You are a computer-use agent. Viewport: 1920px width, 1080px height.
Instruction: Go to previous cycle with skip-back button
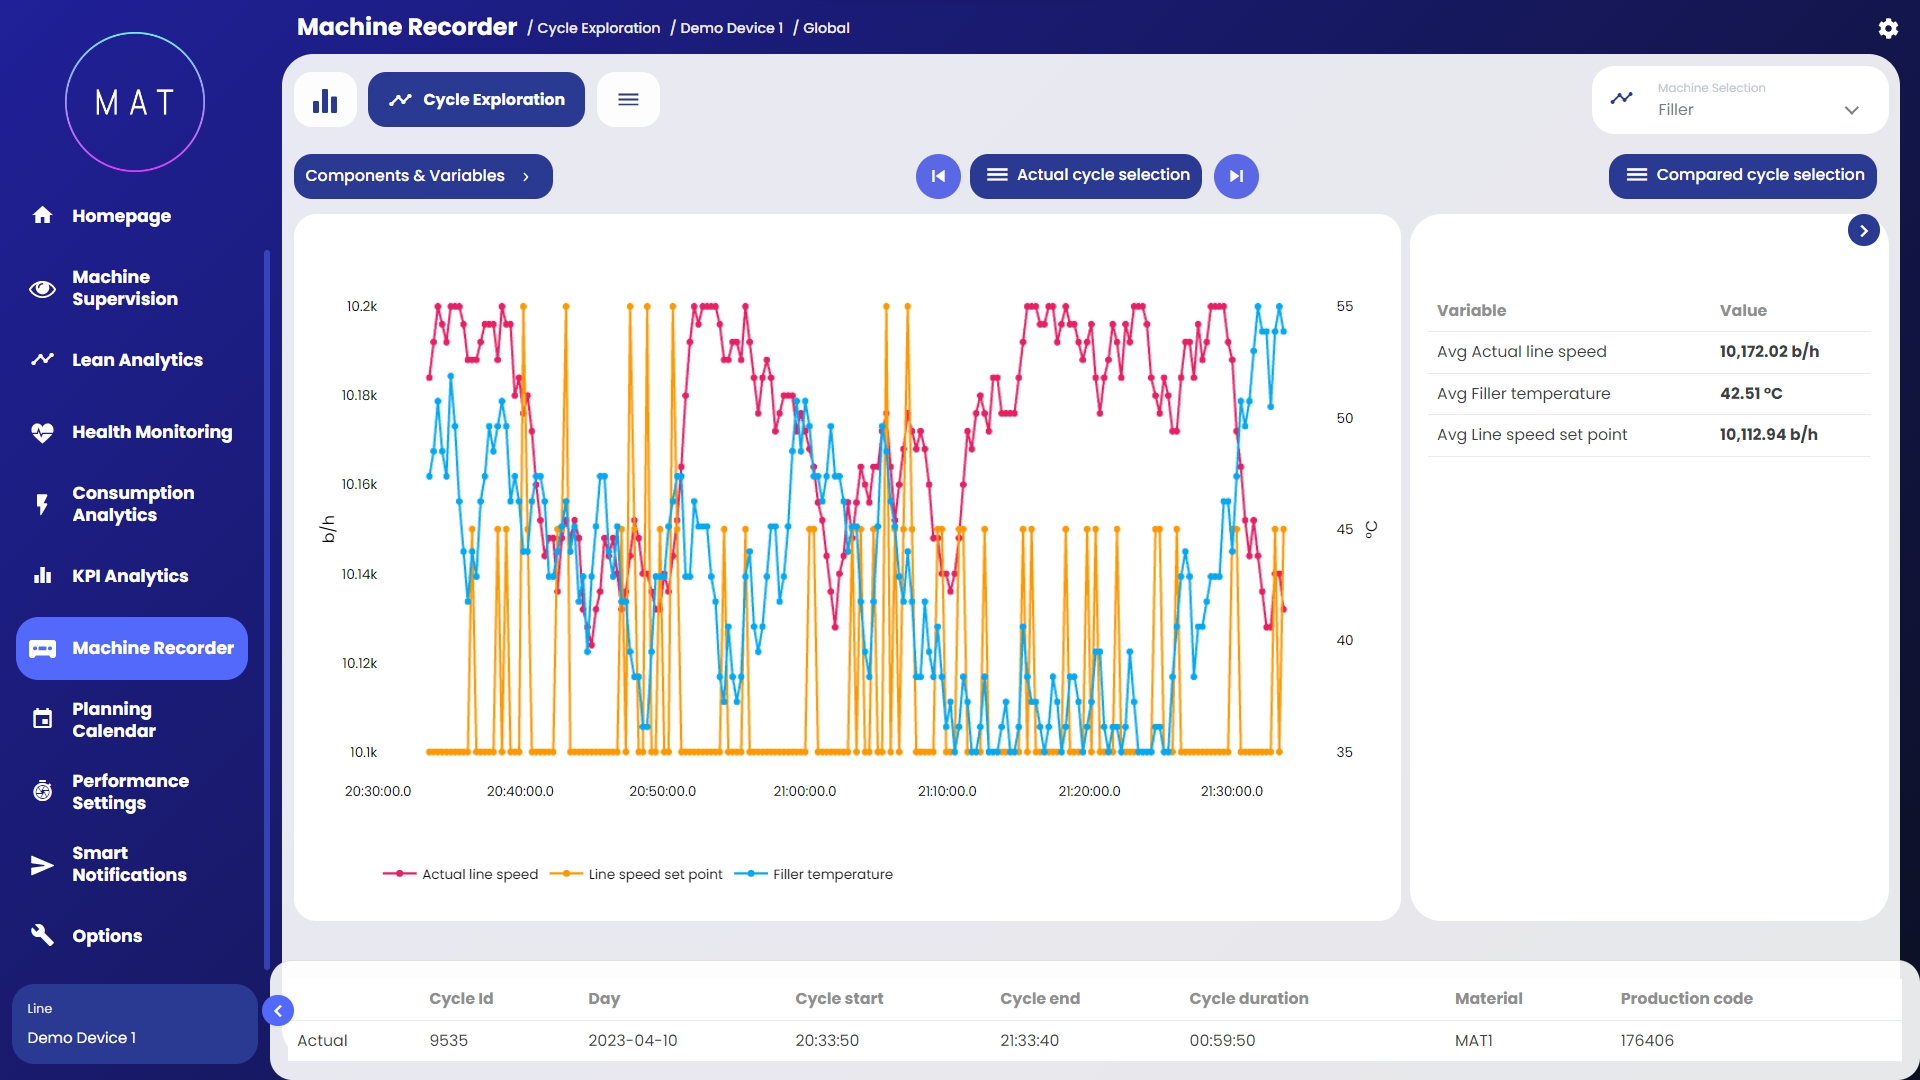(x=938, y=176)
